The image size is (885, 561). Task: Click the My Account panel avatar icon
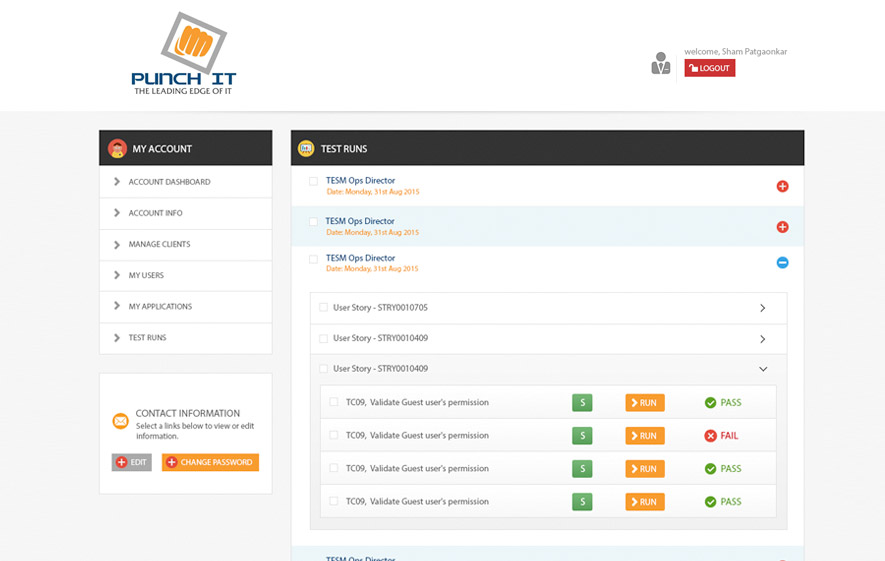tap(117, 149)
